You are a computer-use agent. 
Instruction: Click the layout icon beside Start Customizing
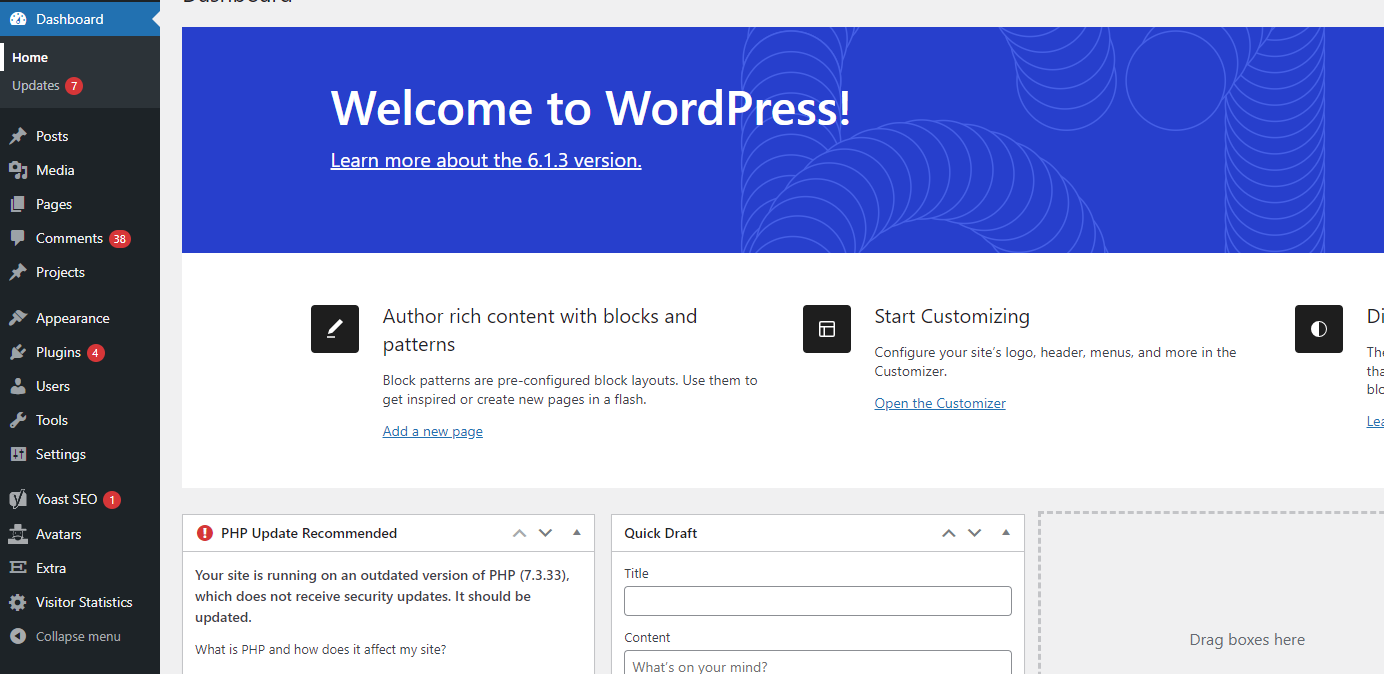tap(827, 329)
